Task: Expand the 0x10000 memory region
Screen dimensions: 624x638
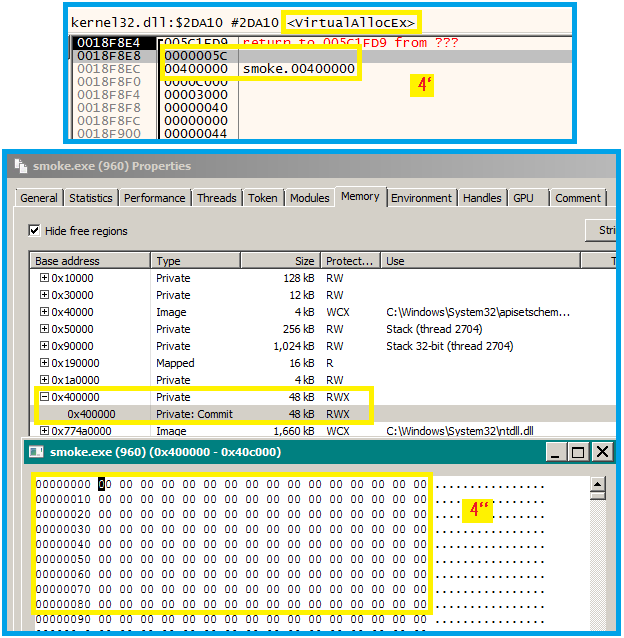Action: coord(44,278)
